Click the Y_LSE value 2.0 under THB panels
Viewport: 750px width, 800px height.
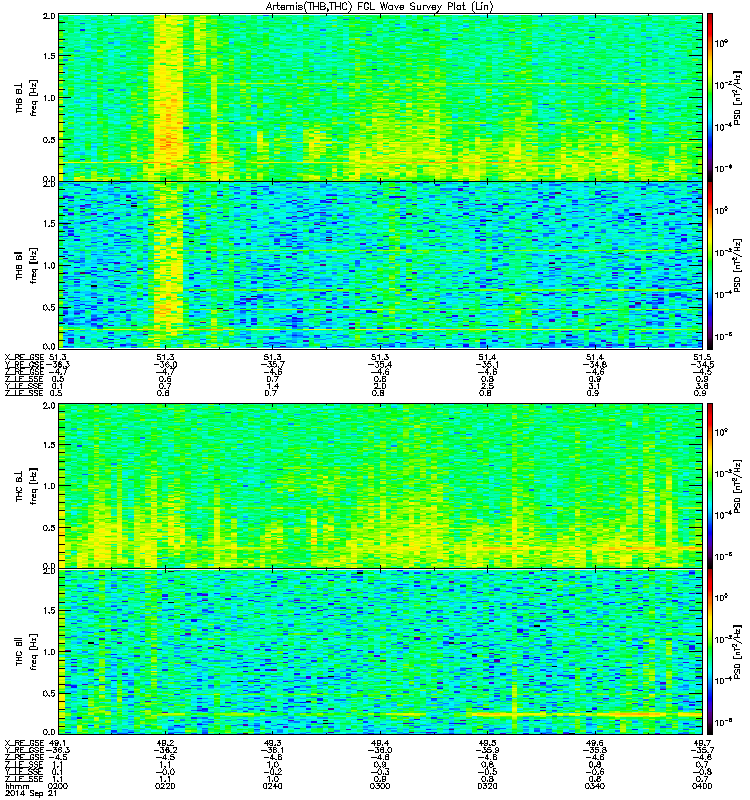(381, 386)
